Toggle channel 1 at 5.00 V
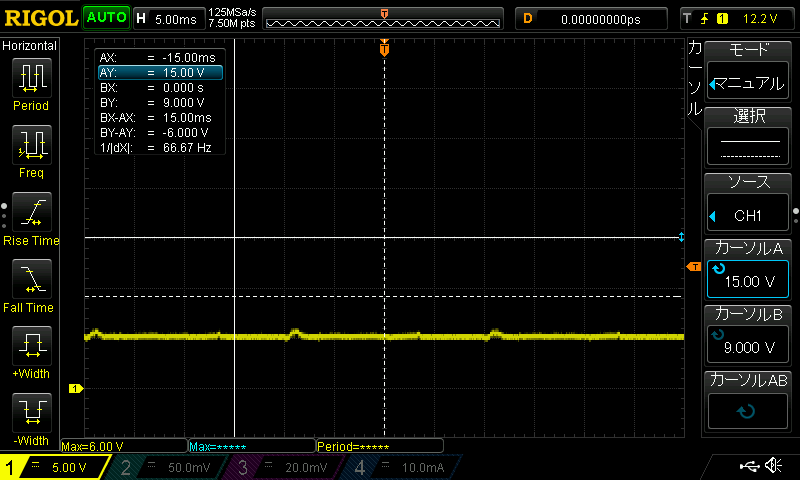The image size is (800, 480). tap(54, 467)
